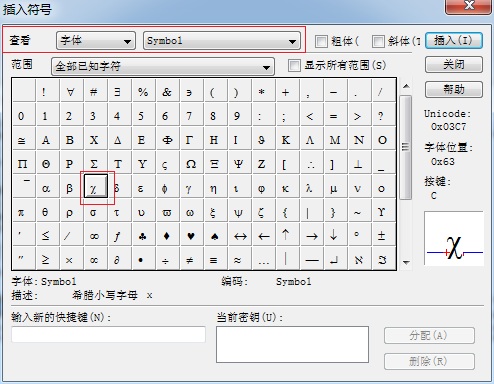This screenshot has width=494, height=384.
Task: Tick the 显示所有范围 checkbox
Action: click(x=294, y=65)
